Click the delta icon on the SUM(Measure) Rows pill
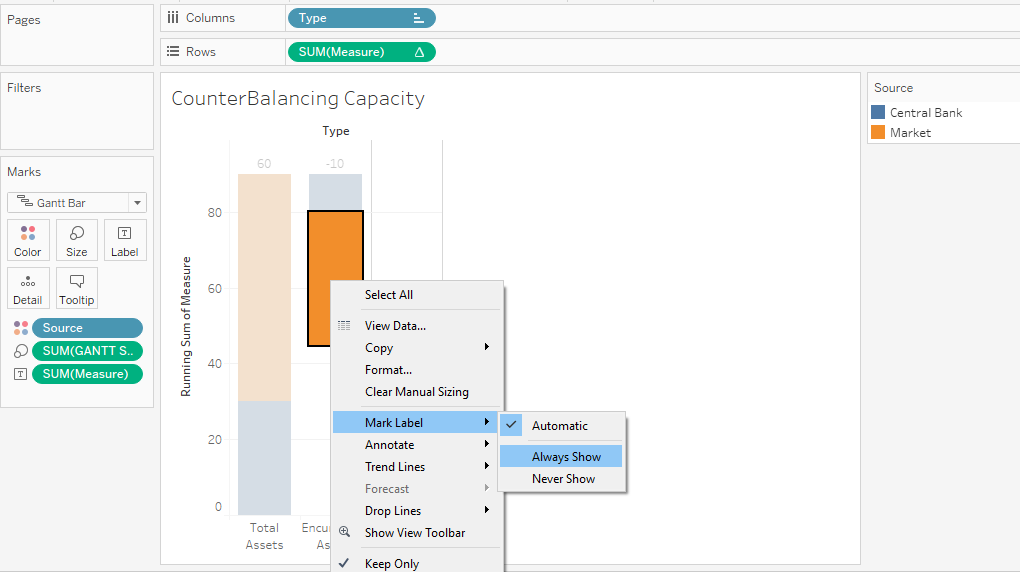Image resolution: width=1020 pixels, height=572 pixels. pos(419,52)
